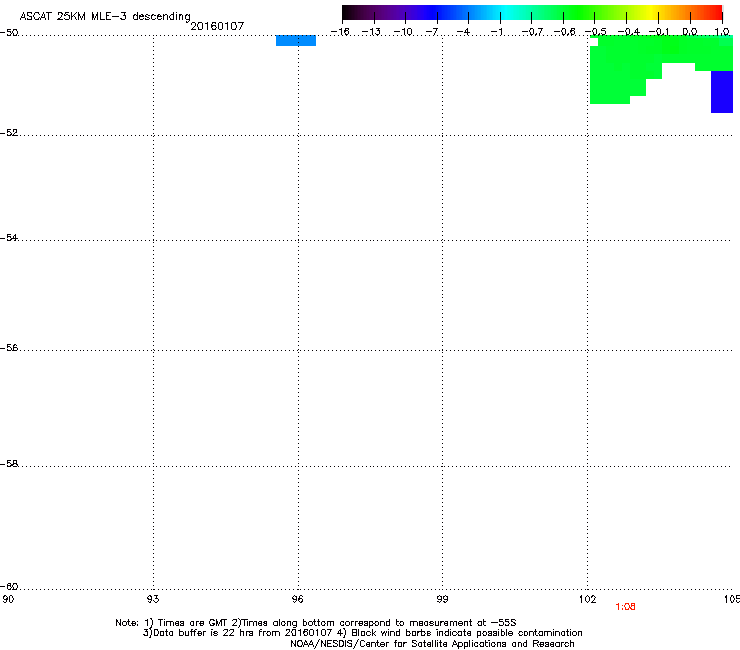Click the -0.5 color scale label
Image resolution: width=740 pixels, height=650 pixels.
(x=596, y=32)
